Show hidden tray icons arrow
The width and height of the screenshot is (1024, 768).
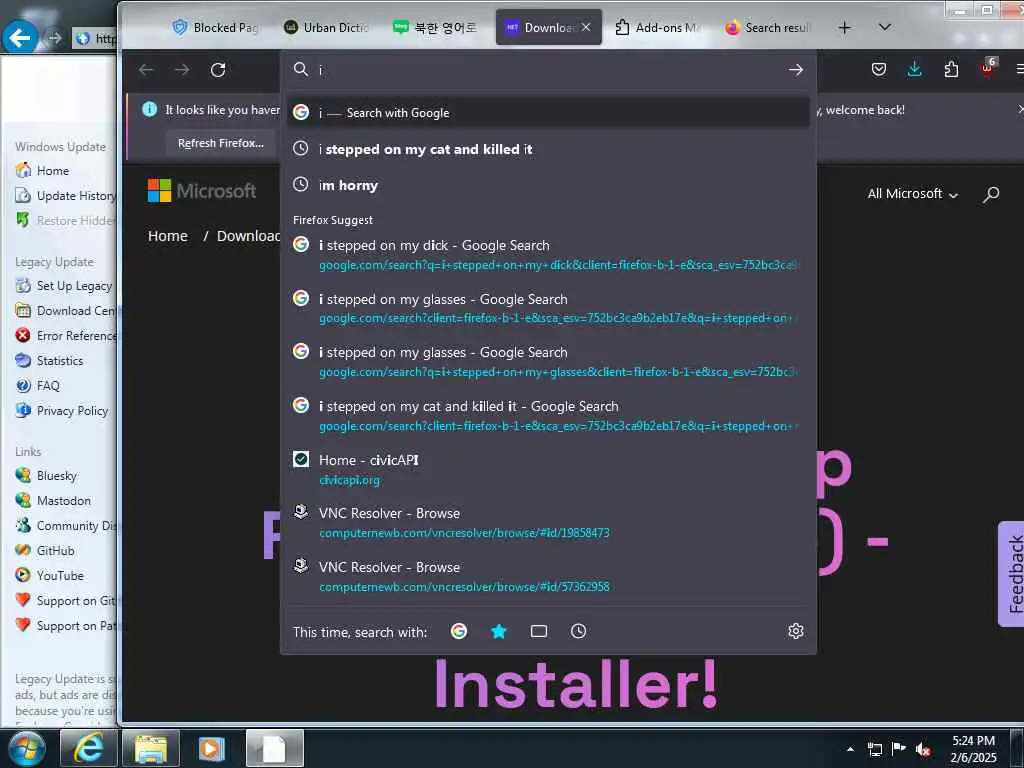coord(850,749)
